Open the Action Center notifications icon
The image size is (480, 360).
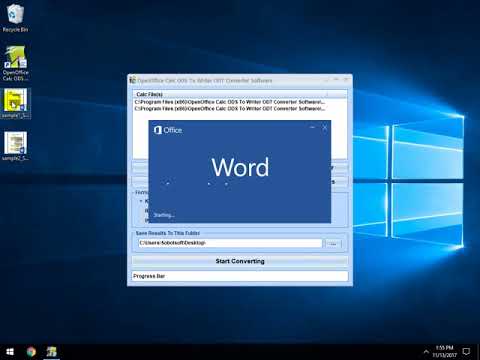[466, 352]
